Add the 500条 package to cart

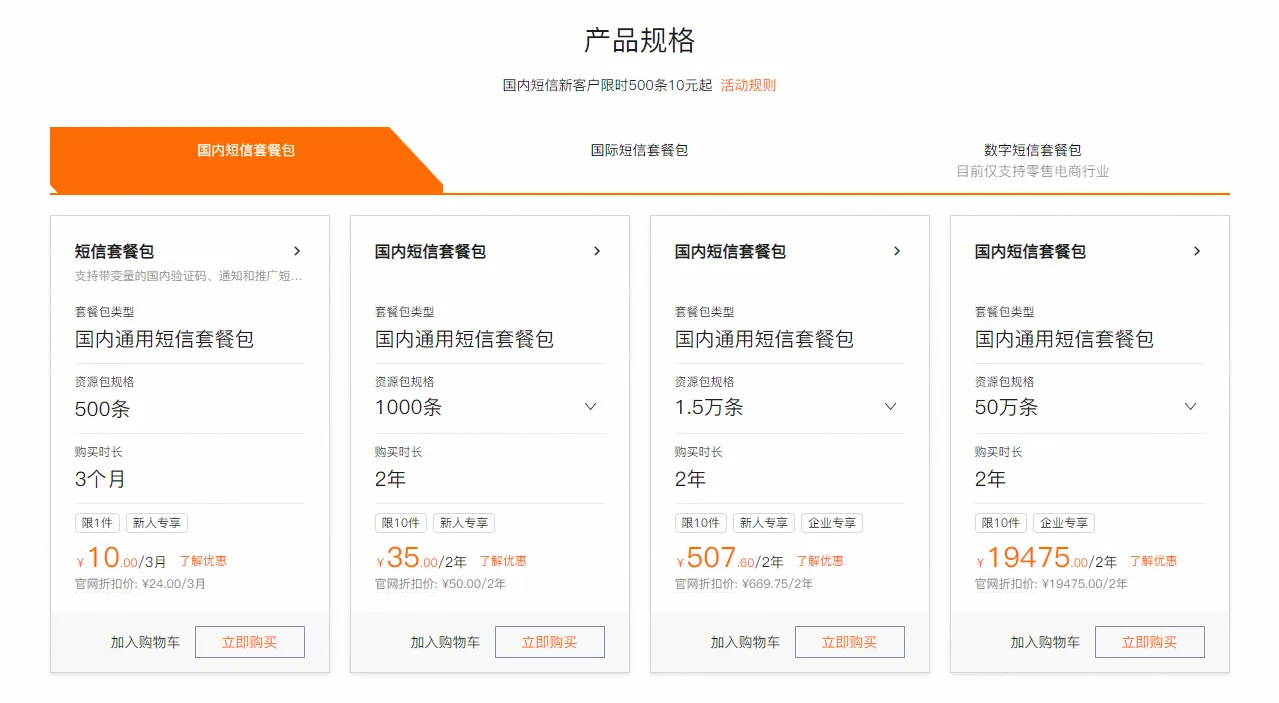pos(145,642)
